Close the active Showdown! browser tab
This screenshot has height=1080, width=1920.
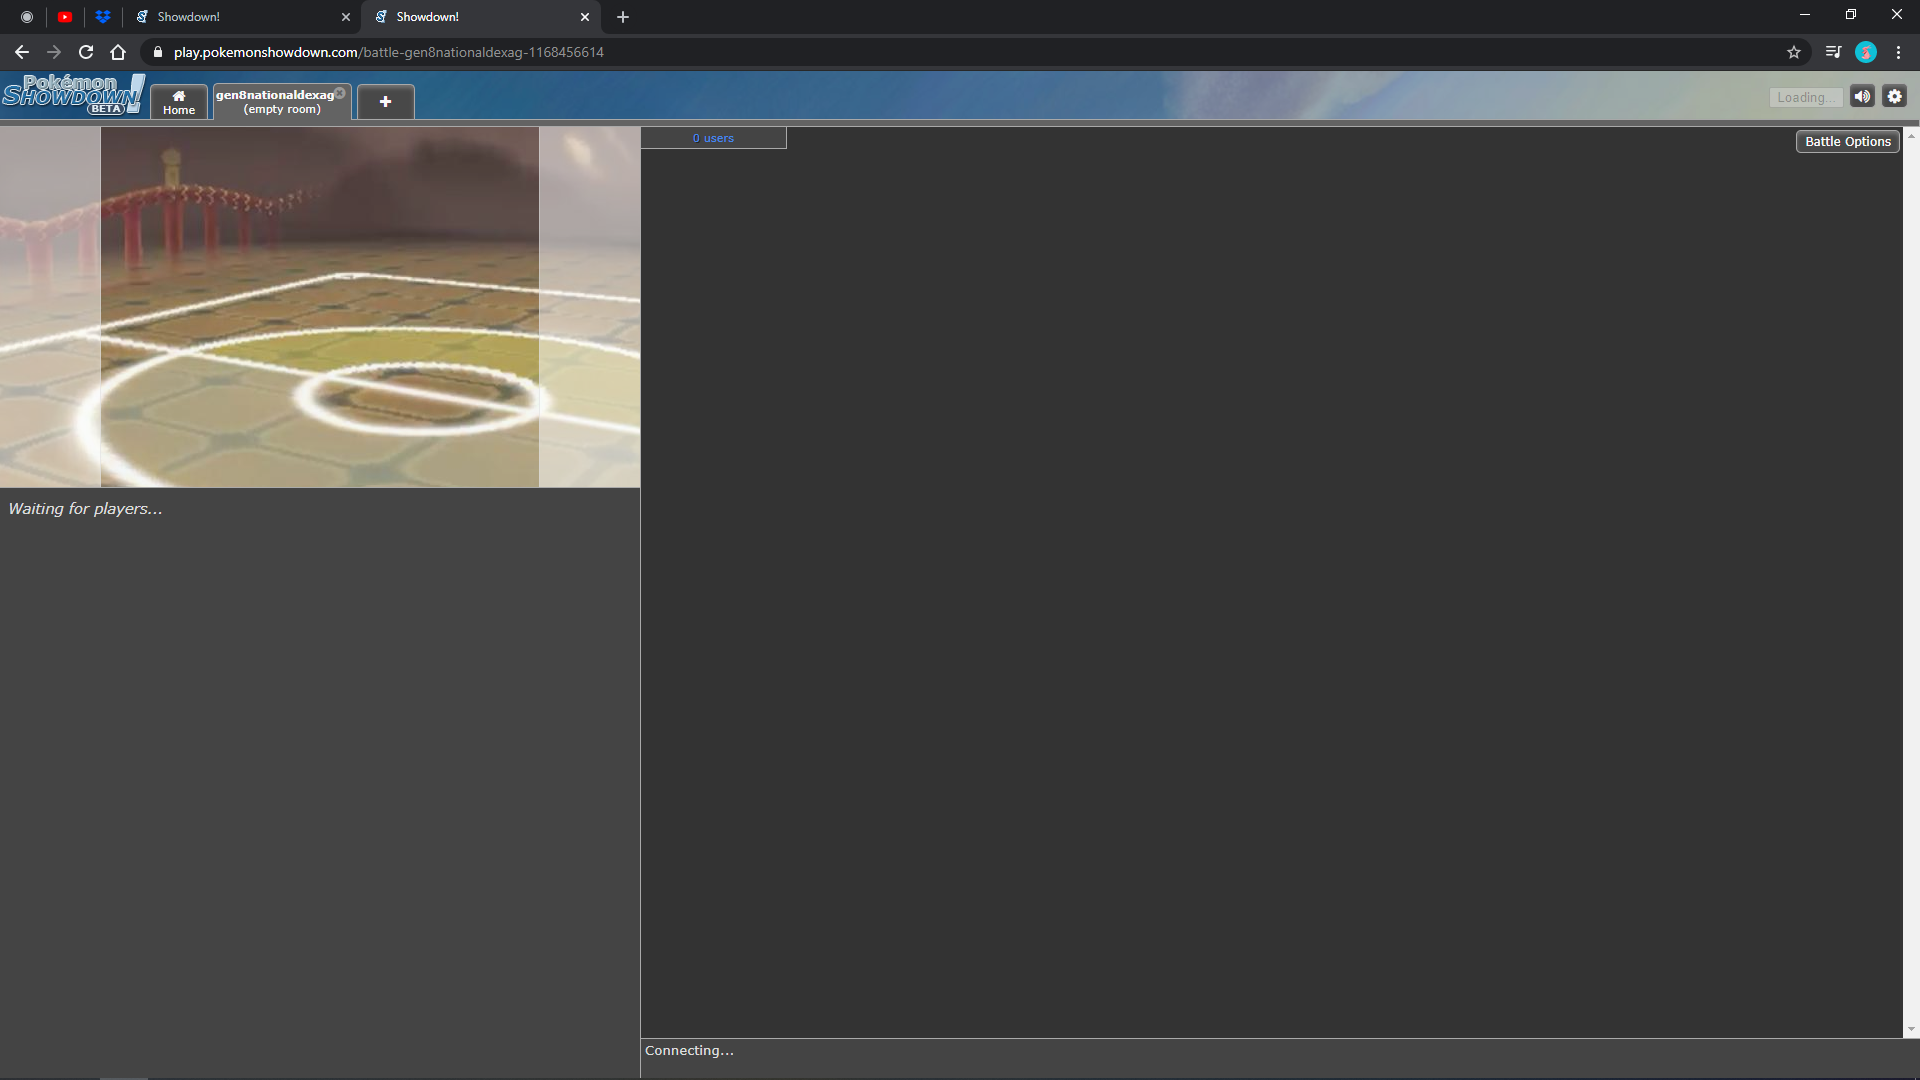[585, 17]
